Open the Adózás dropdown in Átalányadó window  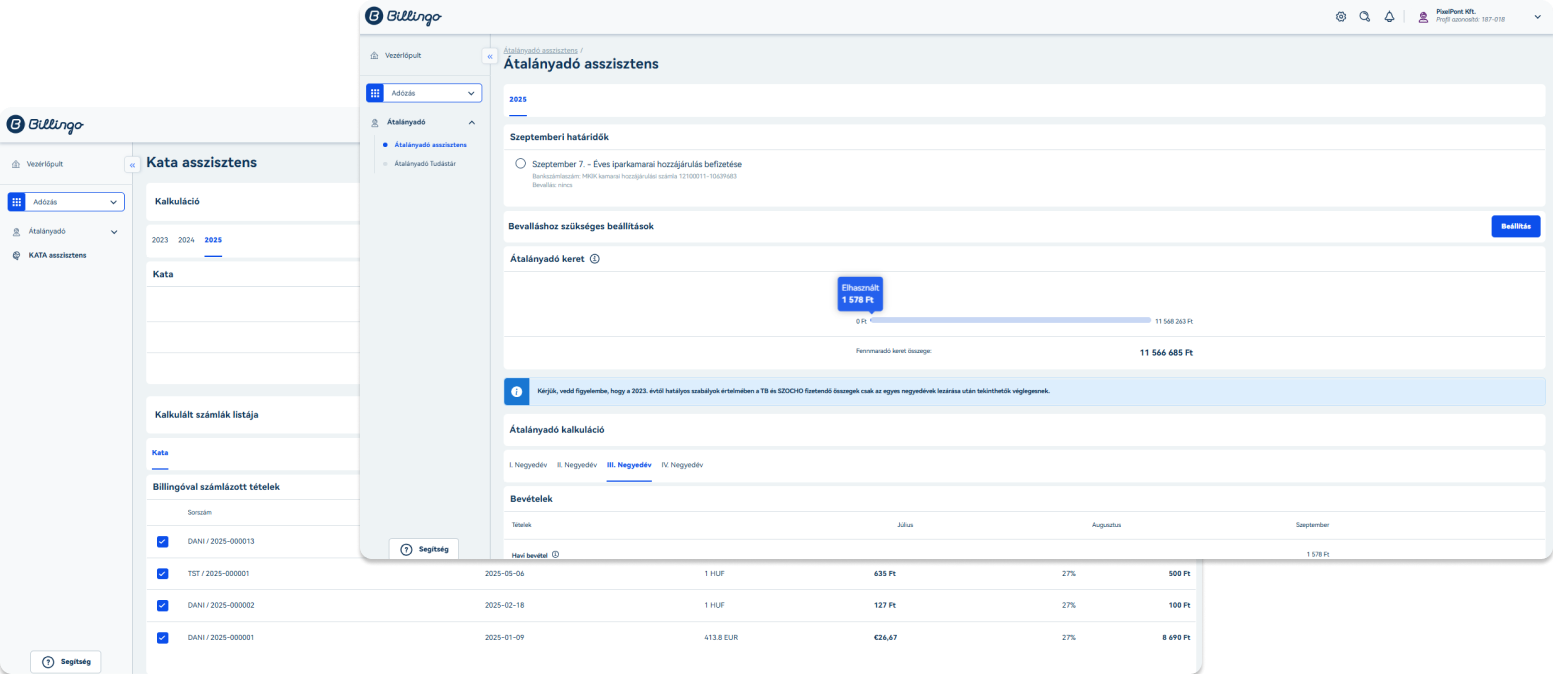tap(424, 93)
